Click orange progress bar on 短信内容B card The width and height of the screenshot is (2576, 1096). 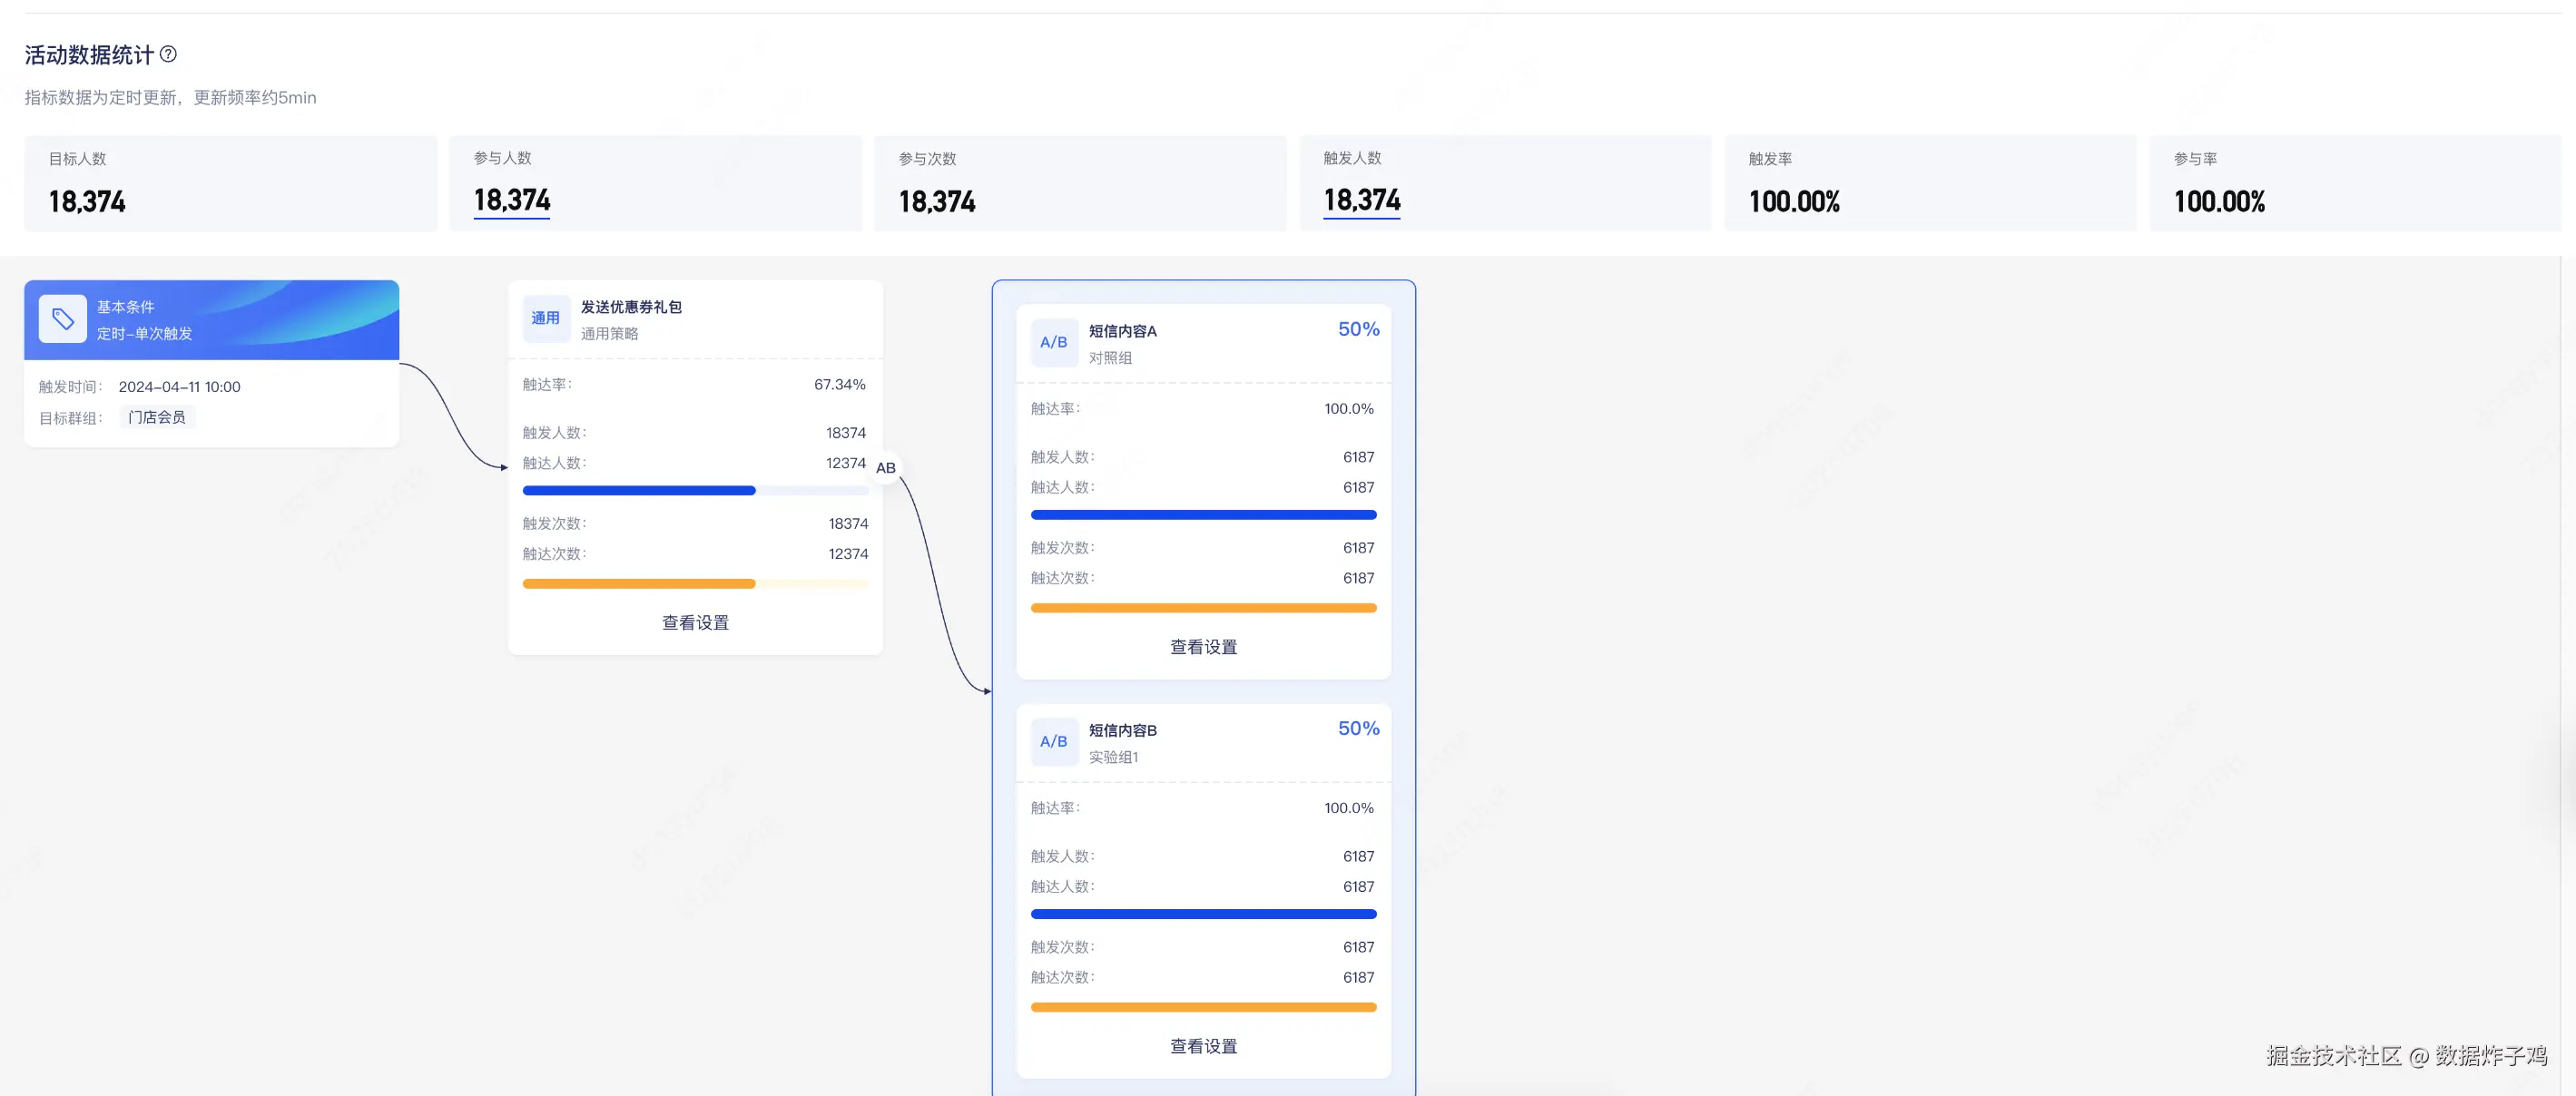coord(1204,1007)
